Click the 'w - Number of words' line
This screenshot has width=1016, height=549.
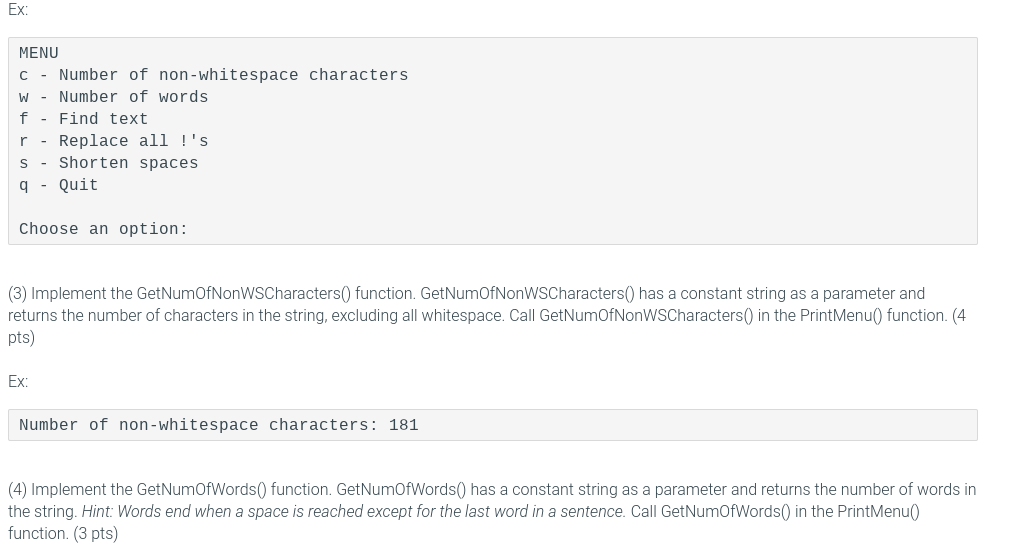(x=113, y=97)
